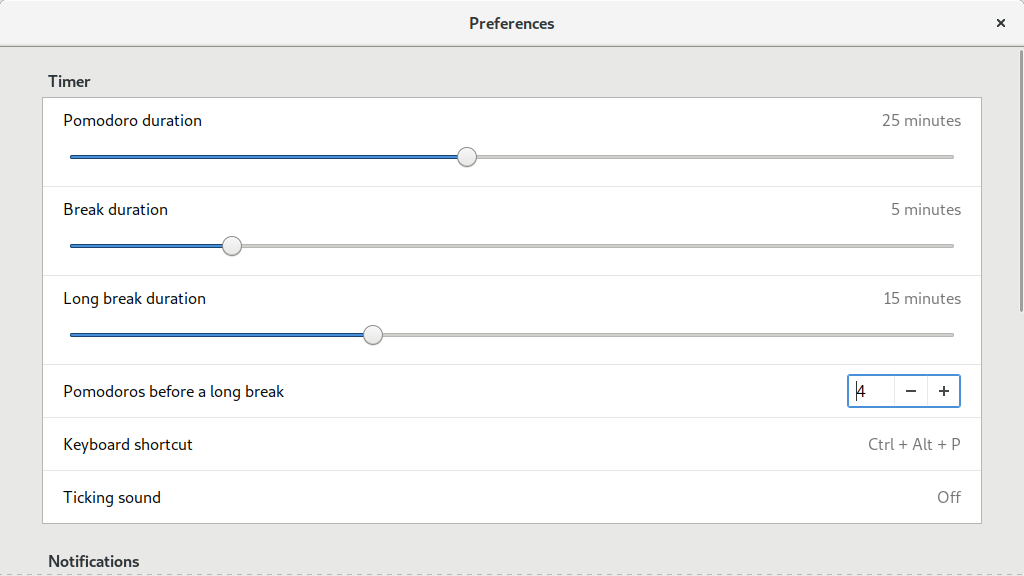Click the Off value for Ticking sound

pyautogui.click(x=949, y=497)
